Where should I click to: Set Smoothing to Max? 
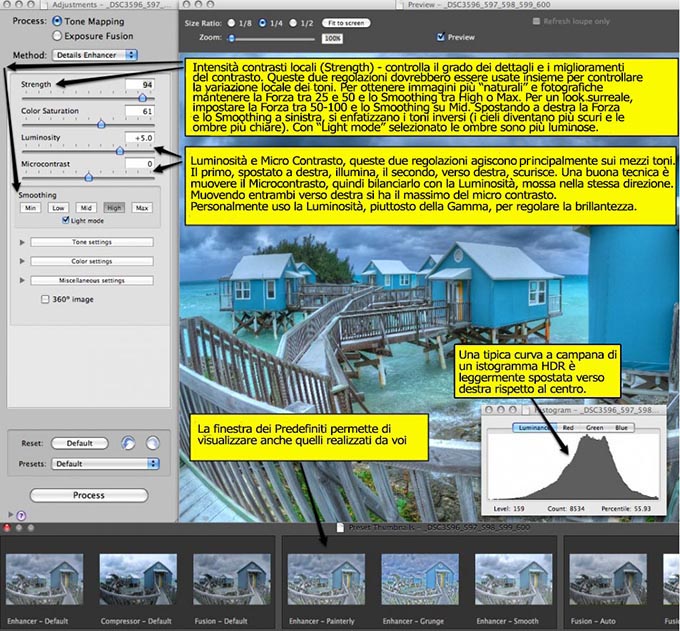(x=142, y=208)
